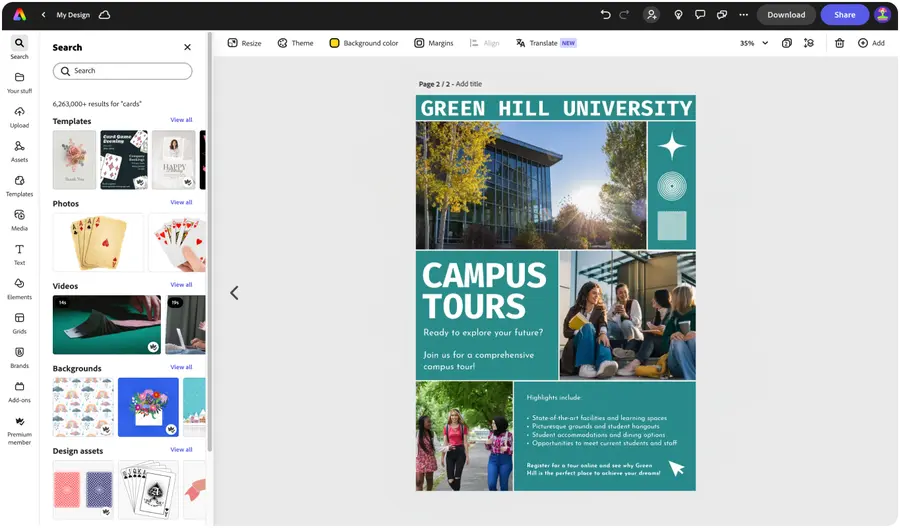Open the 35% zoom level dropdown
Screen dimensions: 900x528
click(754, 43)
